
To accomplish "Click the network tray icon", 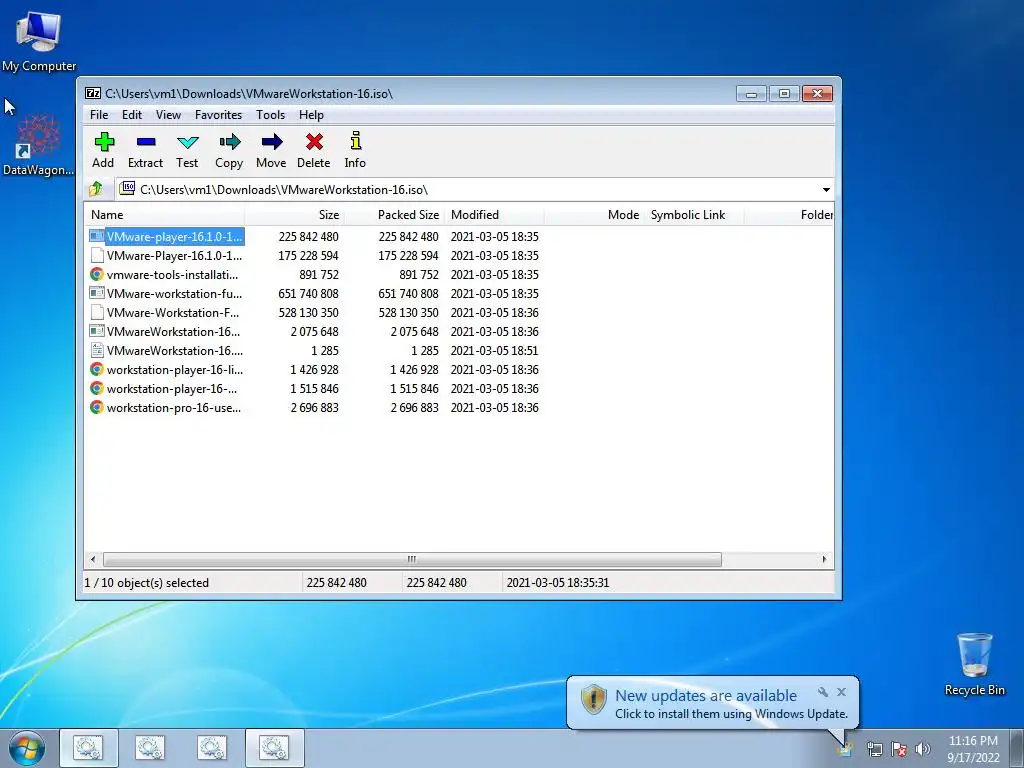I will (874, 749).
